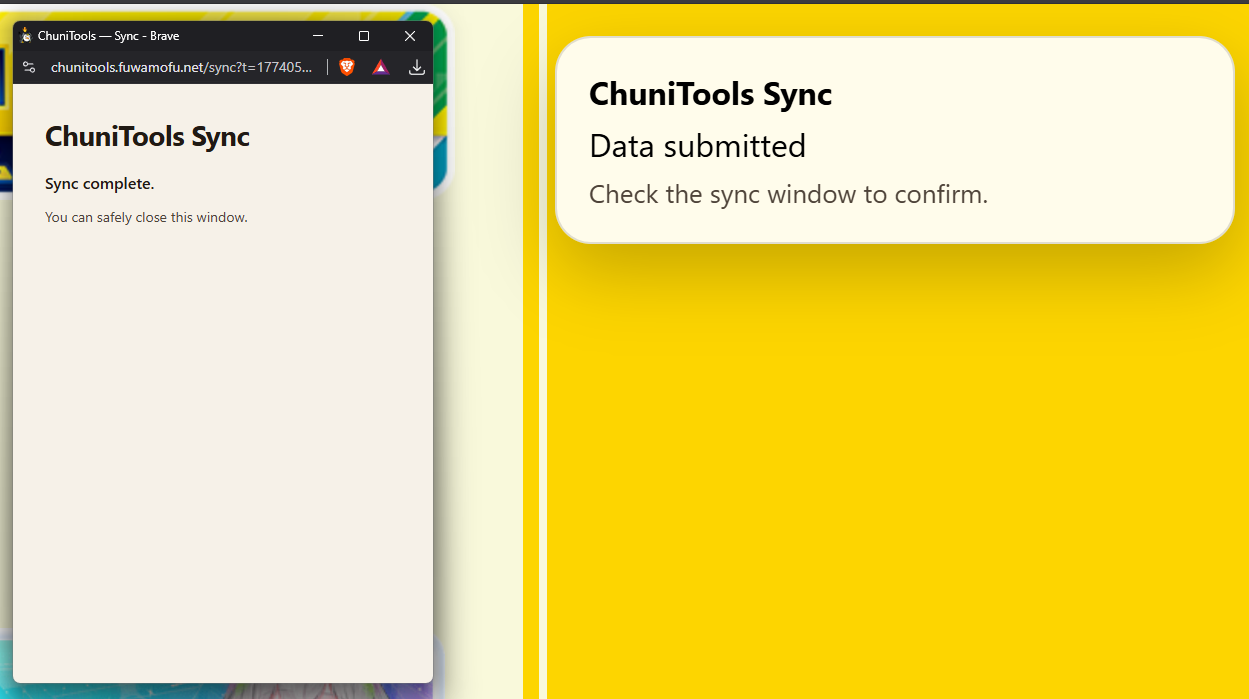Click "You can safely close this window." text
1249x699 pixels.
pos(146,217)
